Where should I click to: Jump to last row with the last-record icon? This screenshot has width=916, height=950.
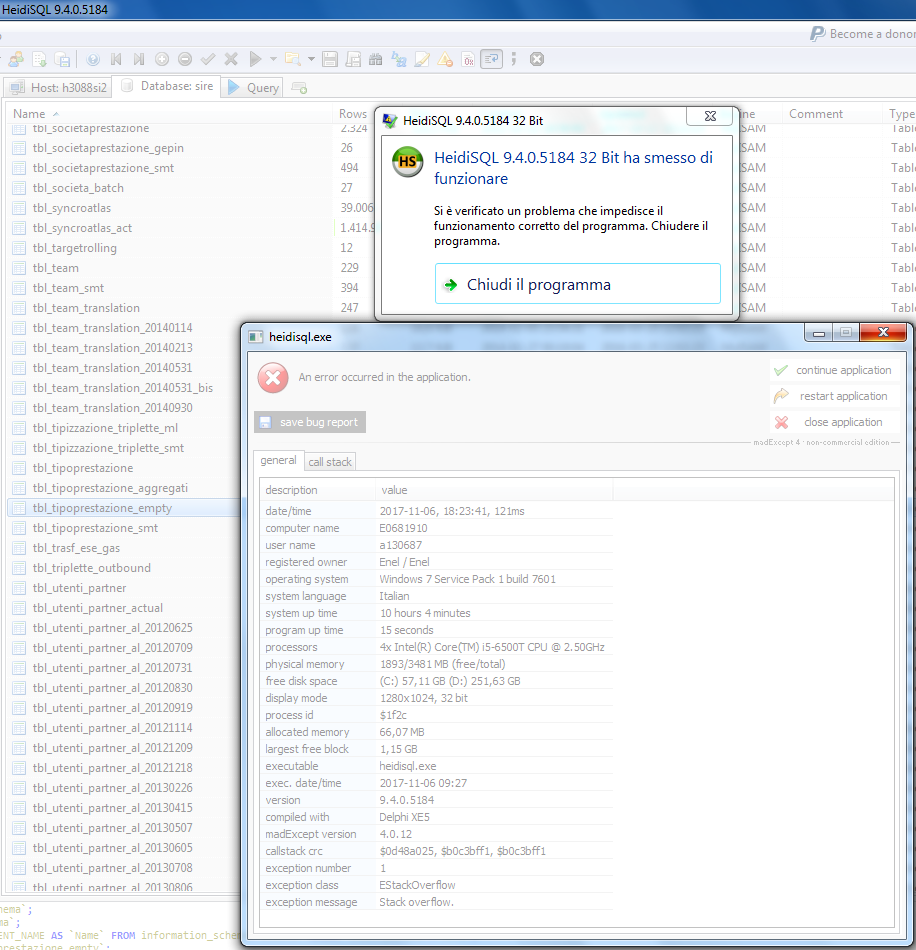[x=139, y=59]
